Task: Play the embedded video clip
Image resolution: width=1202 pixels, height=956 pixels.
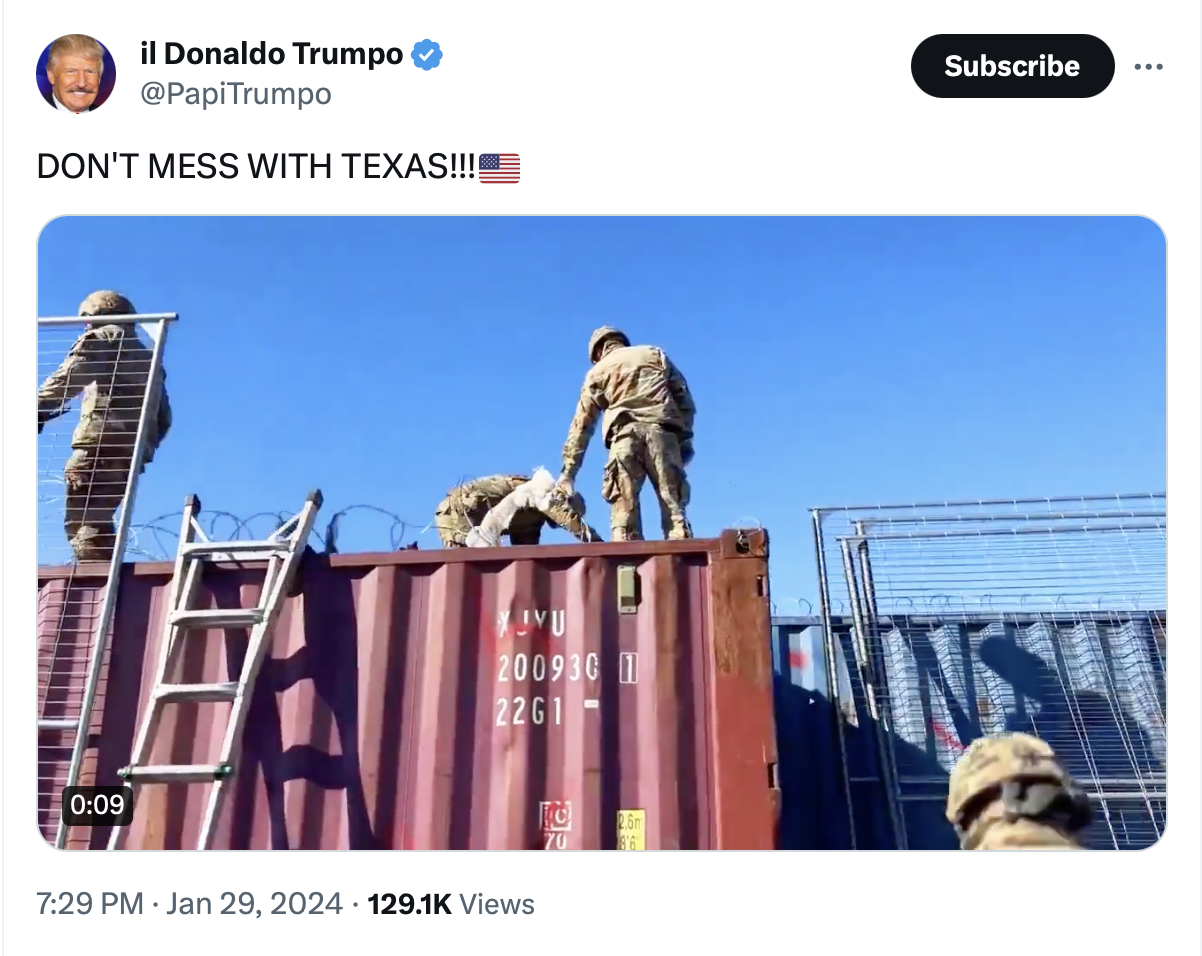Action: [x=602, y=533]
